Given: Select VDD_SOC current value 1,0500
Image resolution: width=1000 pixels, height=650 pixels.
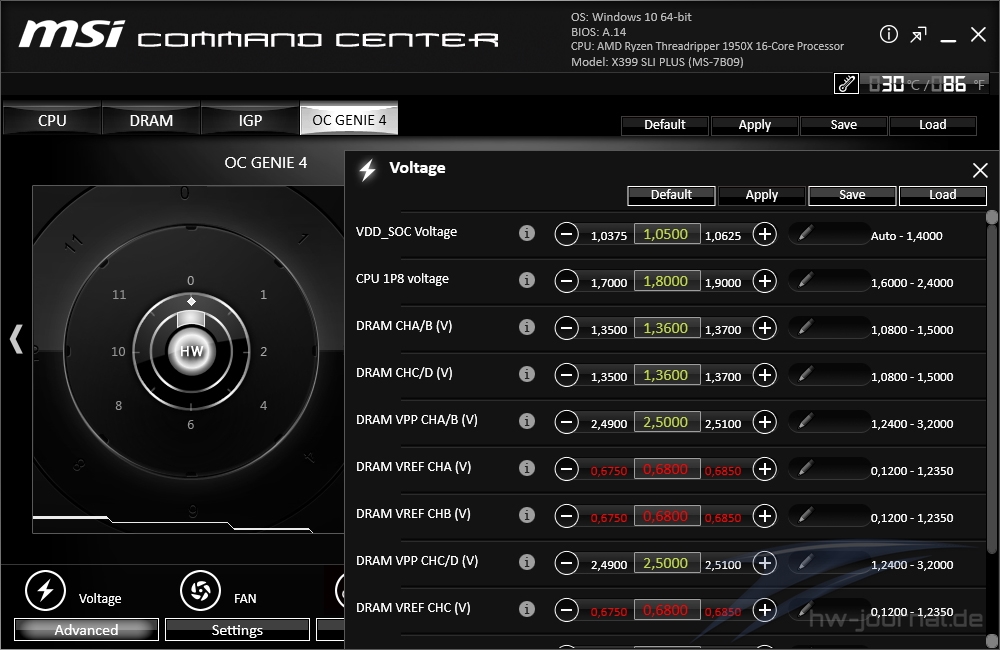Looking at the screenshot, I should click(667, 234).
